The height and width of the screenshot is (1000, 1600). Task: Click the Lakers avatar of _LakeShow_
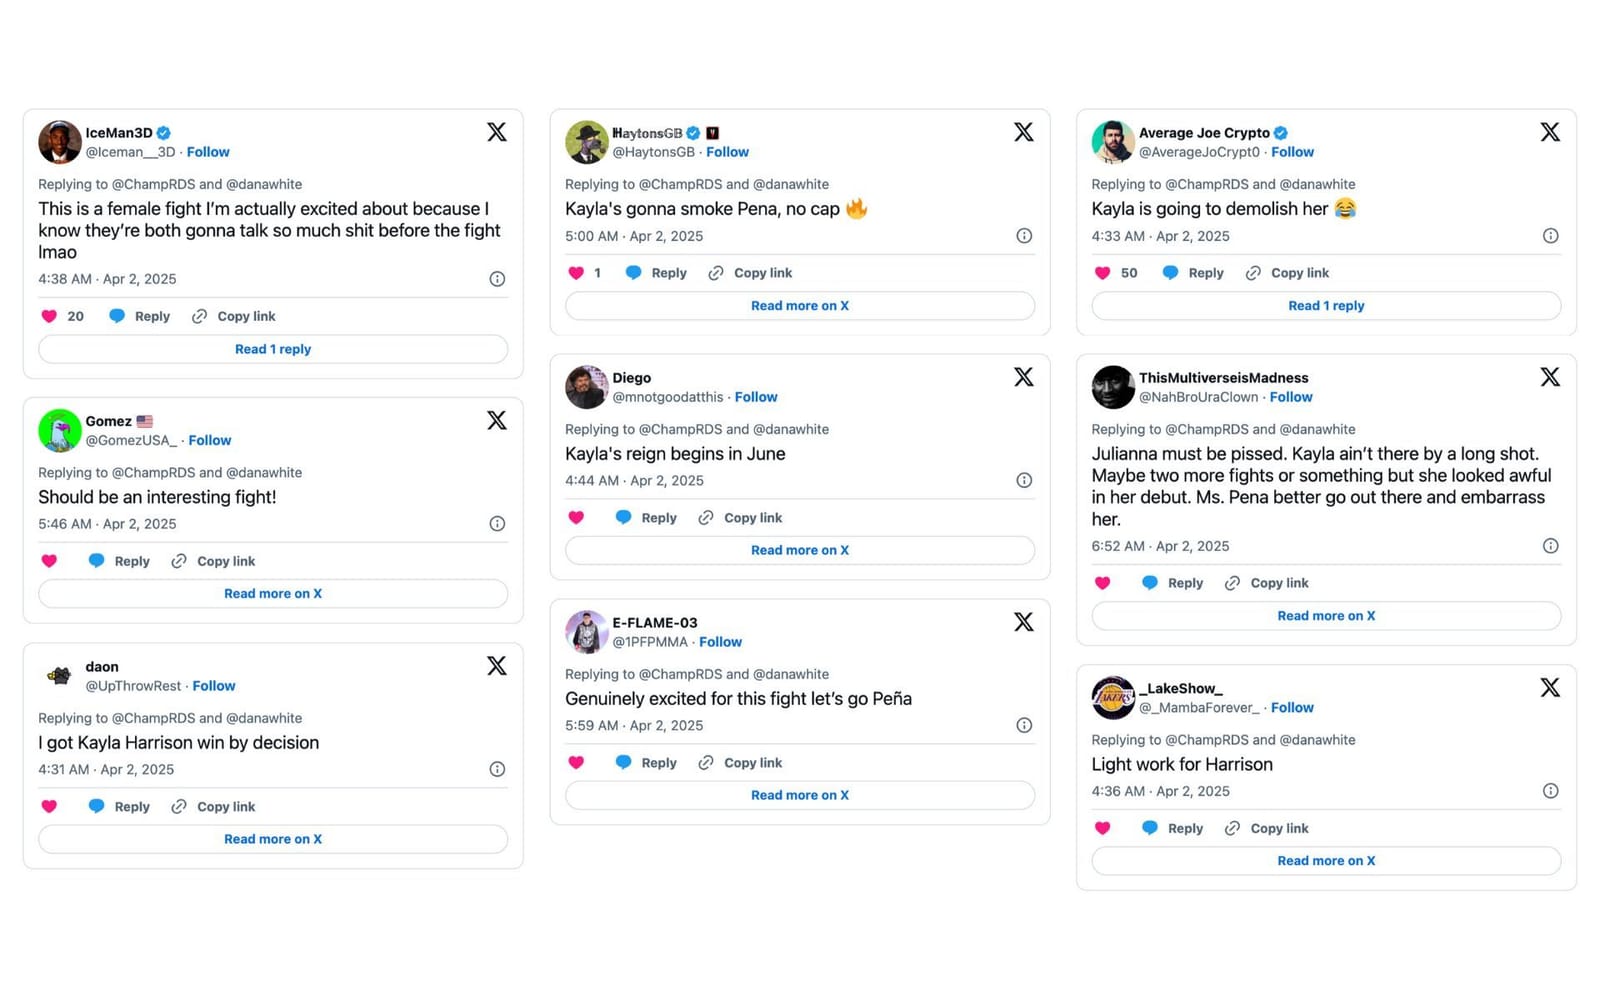[x=1113, y=698]
